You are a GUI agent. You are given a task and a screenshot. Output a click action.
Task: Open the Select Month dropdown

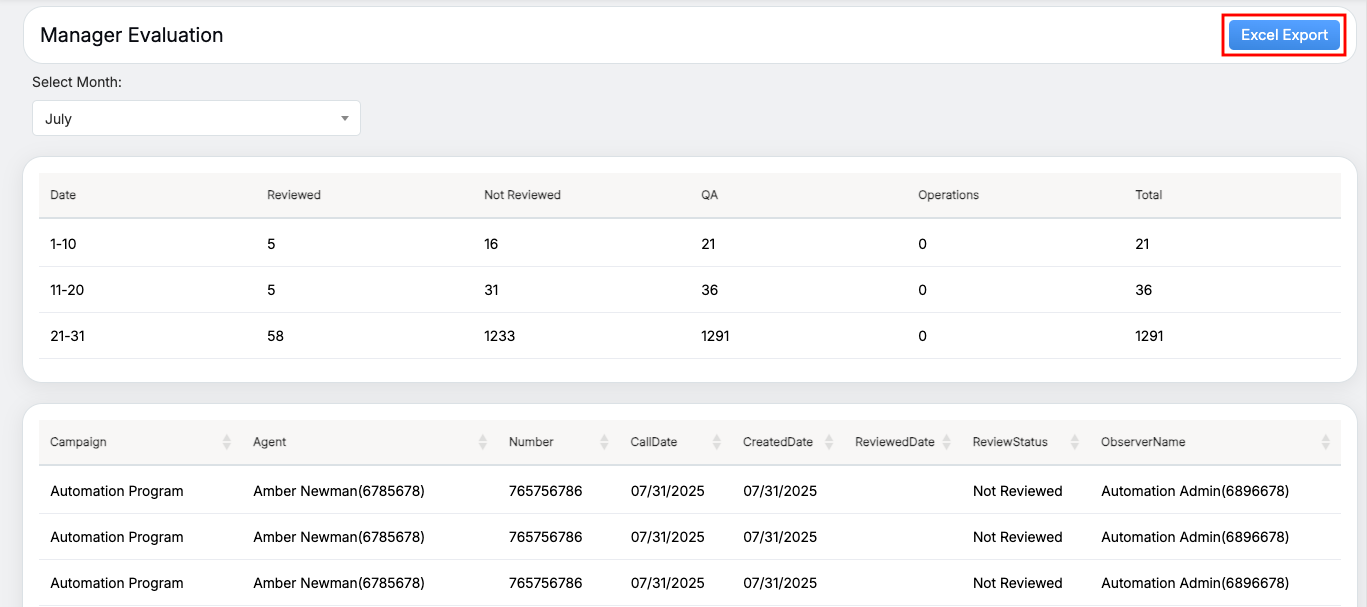pyautogui.click(x=196, y=118)
